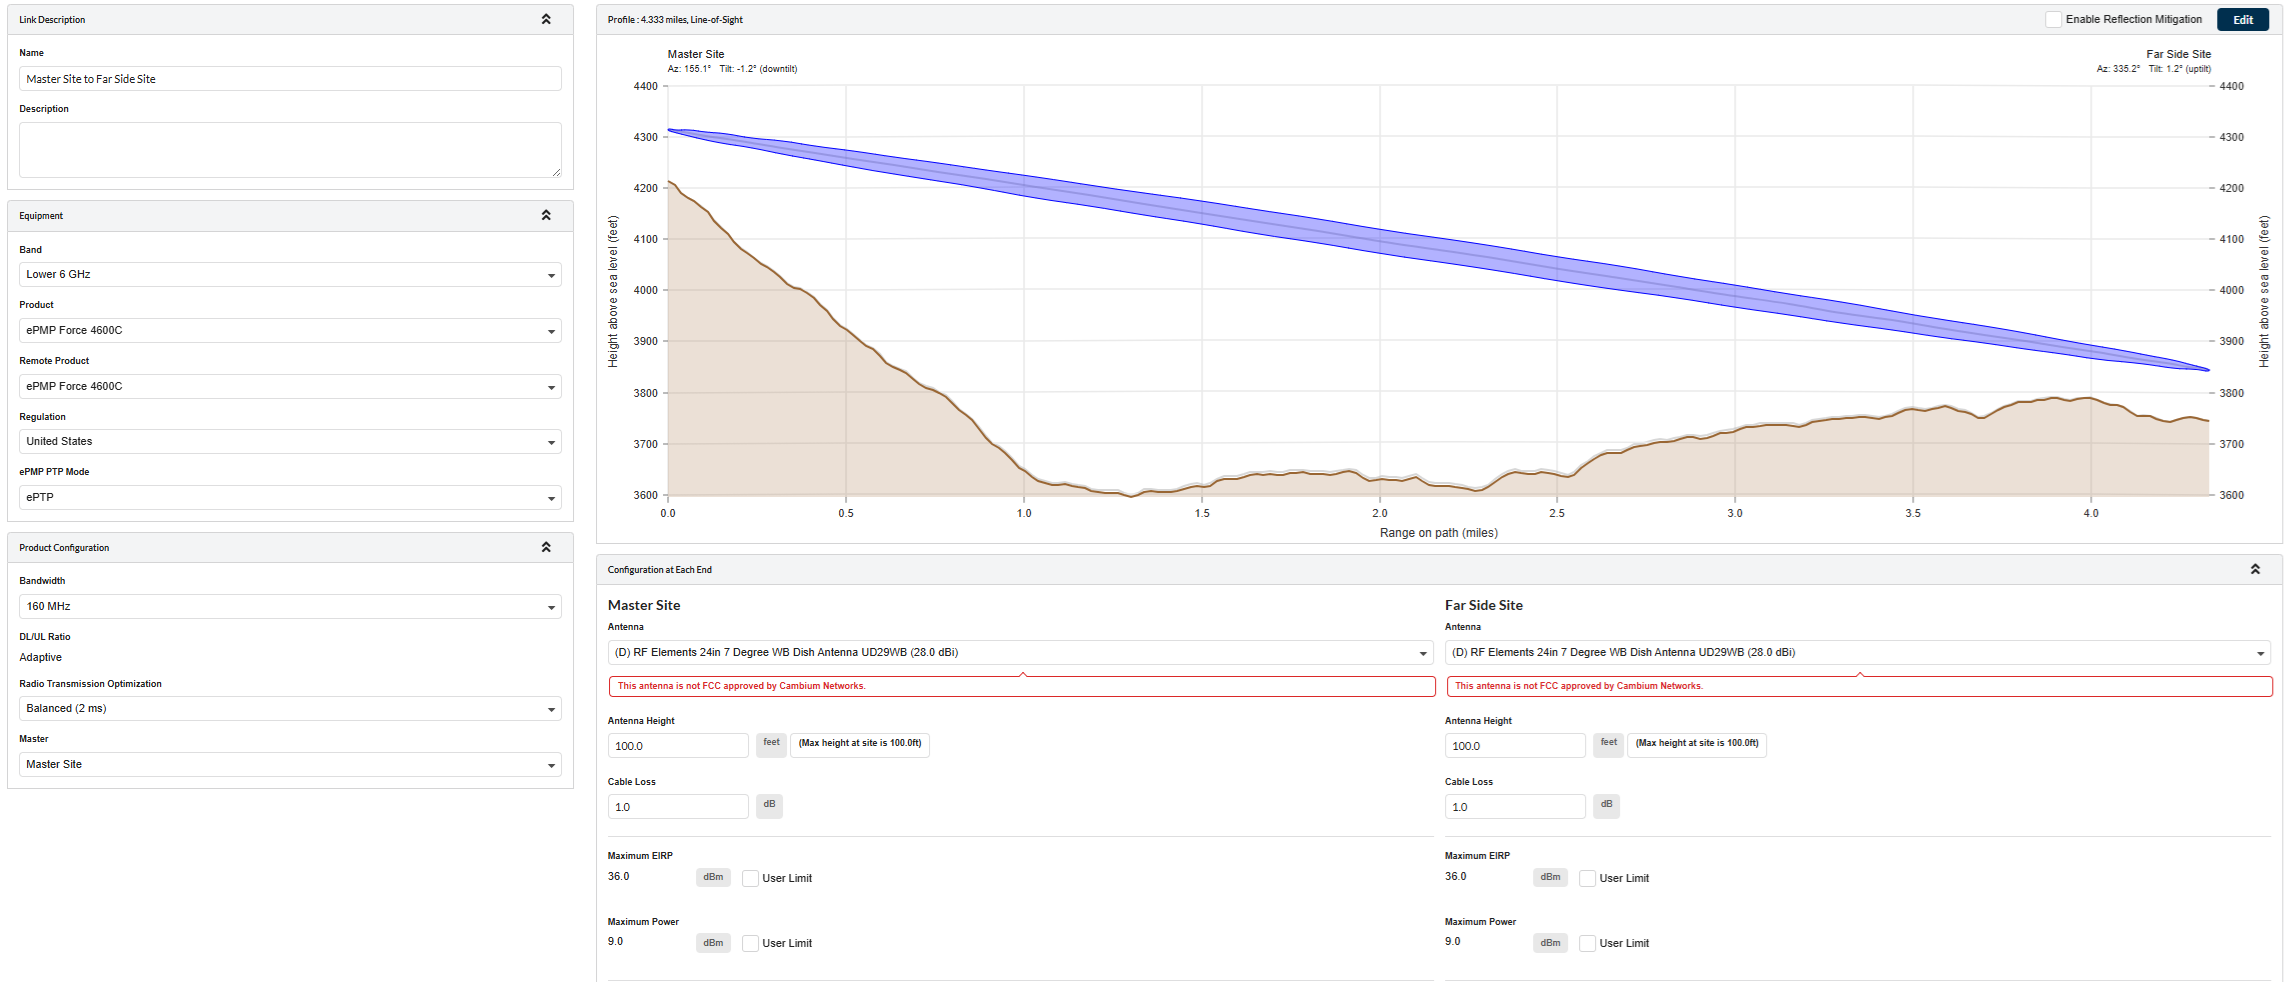Open ePMP PTP Mode dropdown
This screenshot has width=2285, height=982.
pos(290,497)
